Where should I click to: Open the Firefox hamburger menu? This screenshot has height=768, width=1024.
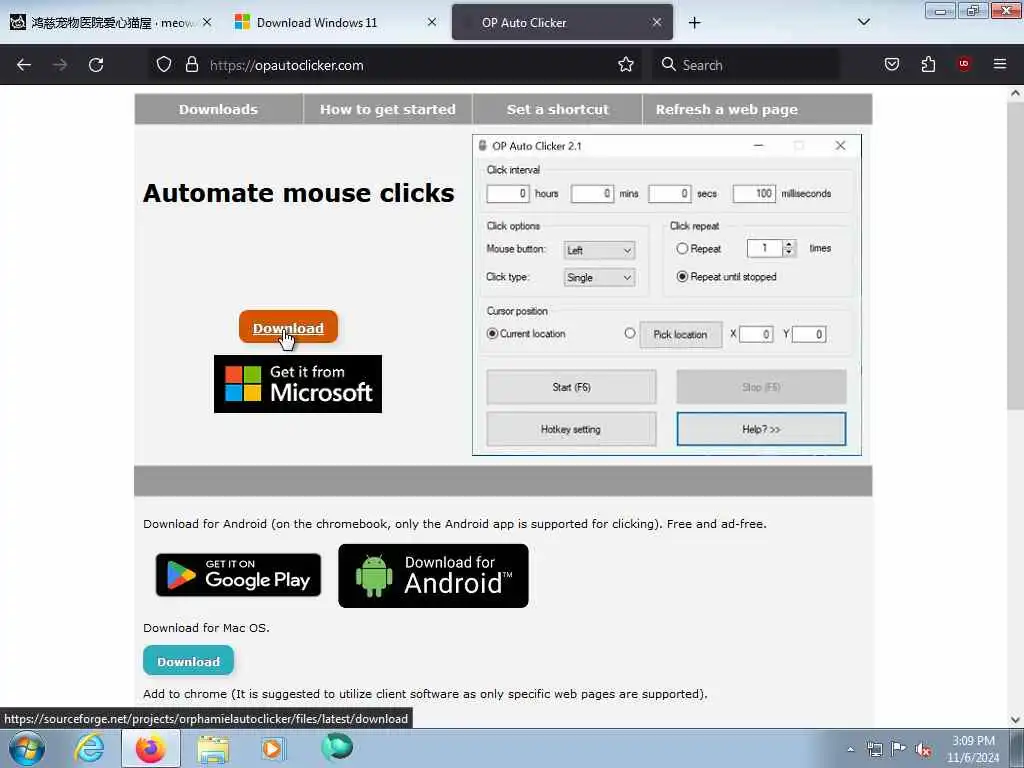[x=1000, y=64]
